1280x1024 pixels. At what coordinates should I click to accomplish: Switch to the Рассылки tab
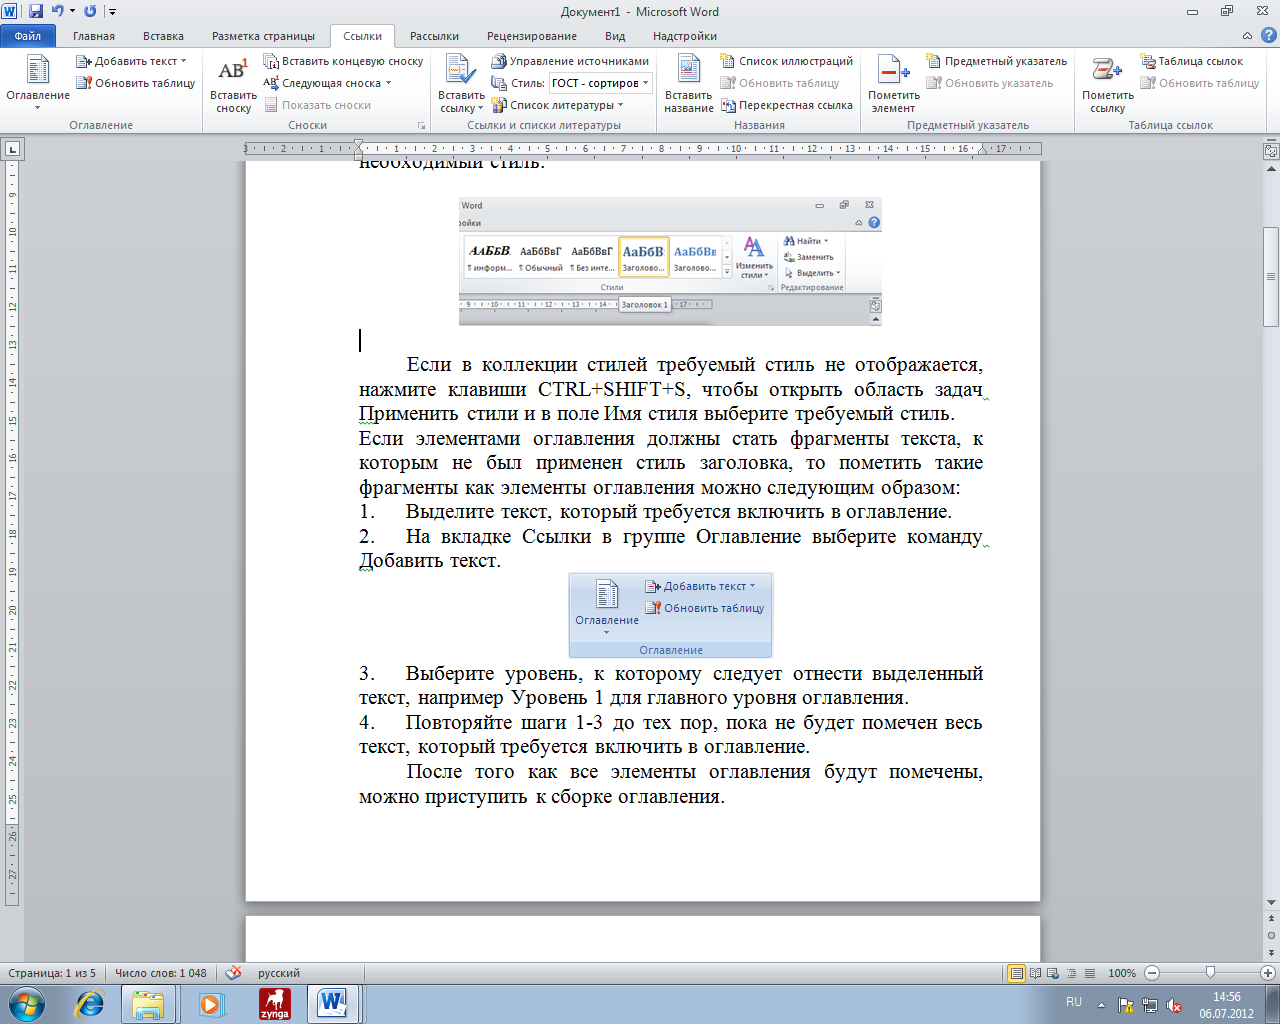(x=434, y=36)
